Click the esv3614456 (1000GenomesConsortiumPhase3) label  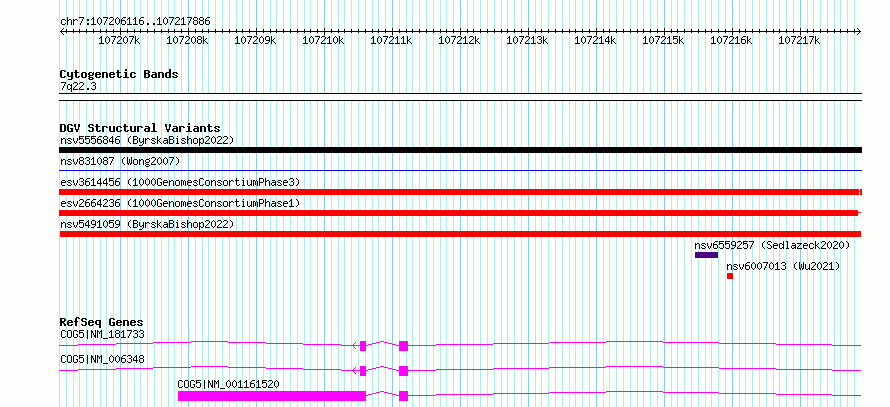pos(180,182)
